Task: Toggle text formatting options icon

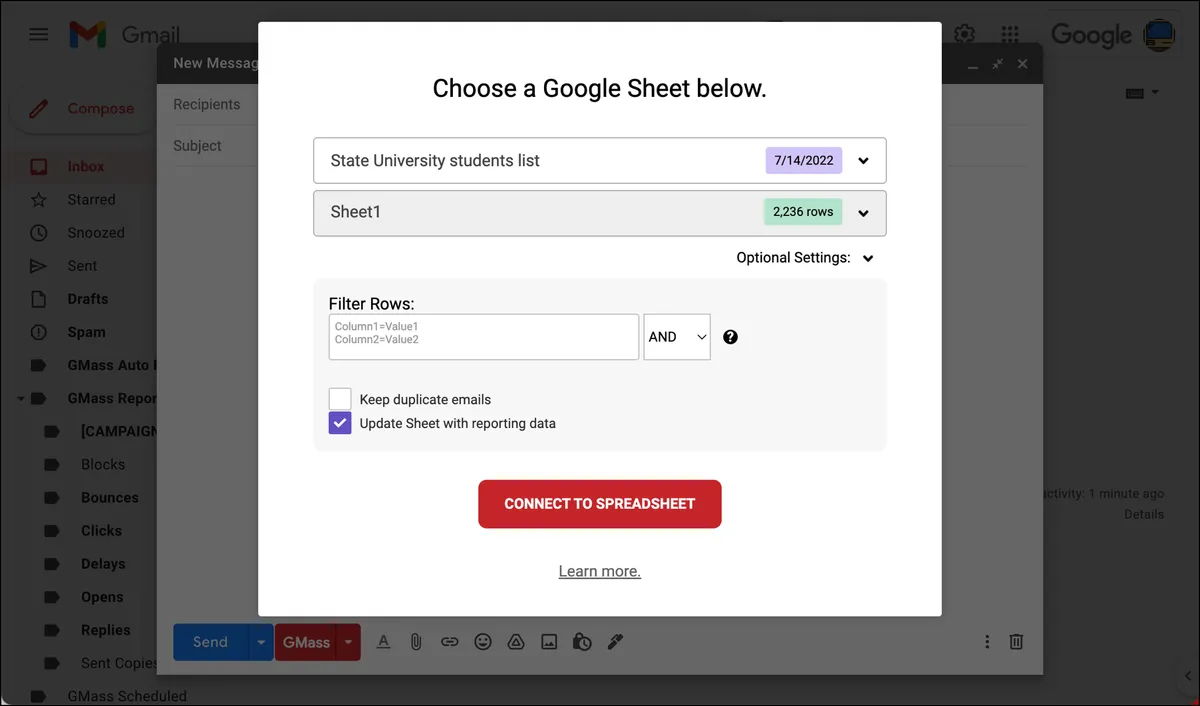Action: tap(382, 642)
